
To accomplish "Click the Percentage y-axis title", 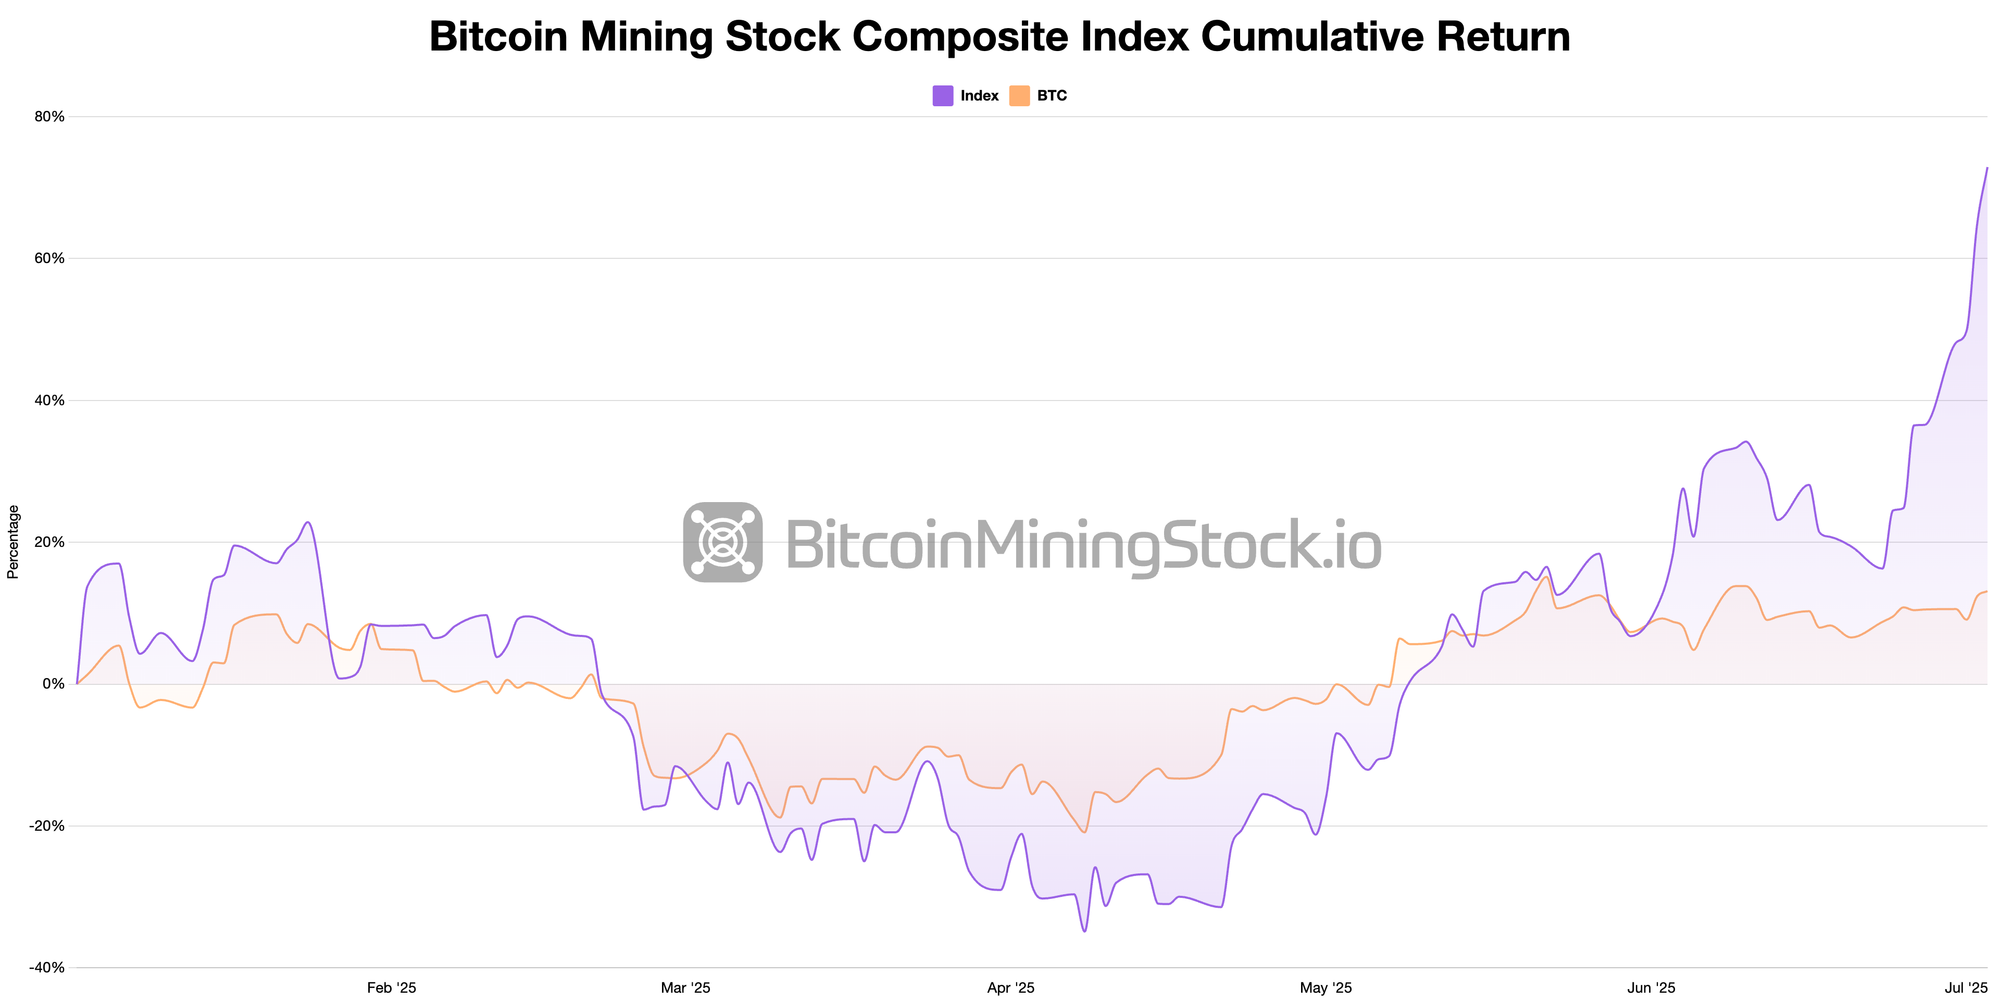I will coord(13,542).
